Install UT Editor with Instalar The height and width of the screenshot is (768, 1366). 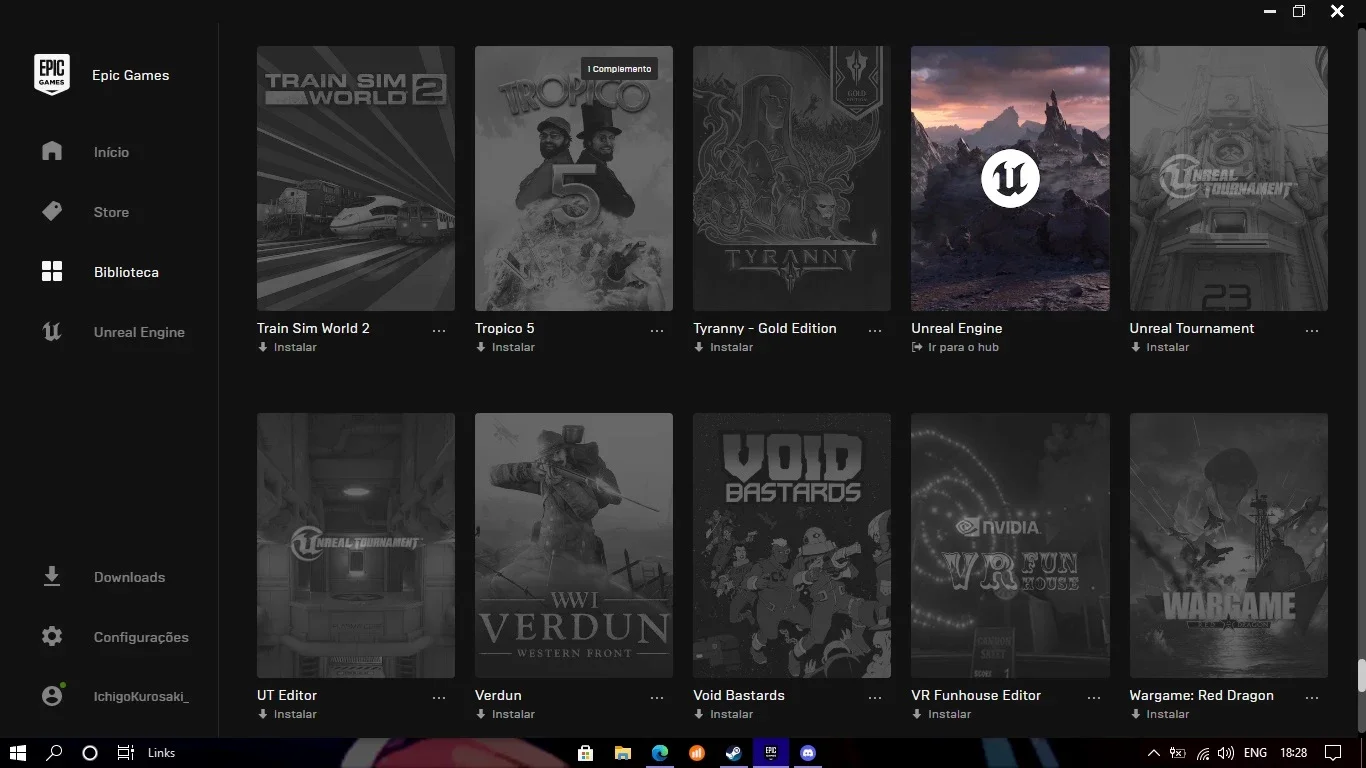pyautogui.click(x=287, y=714)
